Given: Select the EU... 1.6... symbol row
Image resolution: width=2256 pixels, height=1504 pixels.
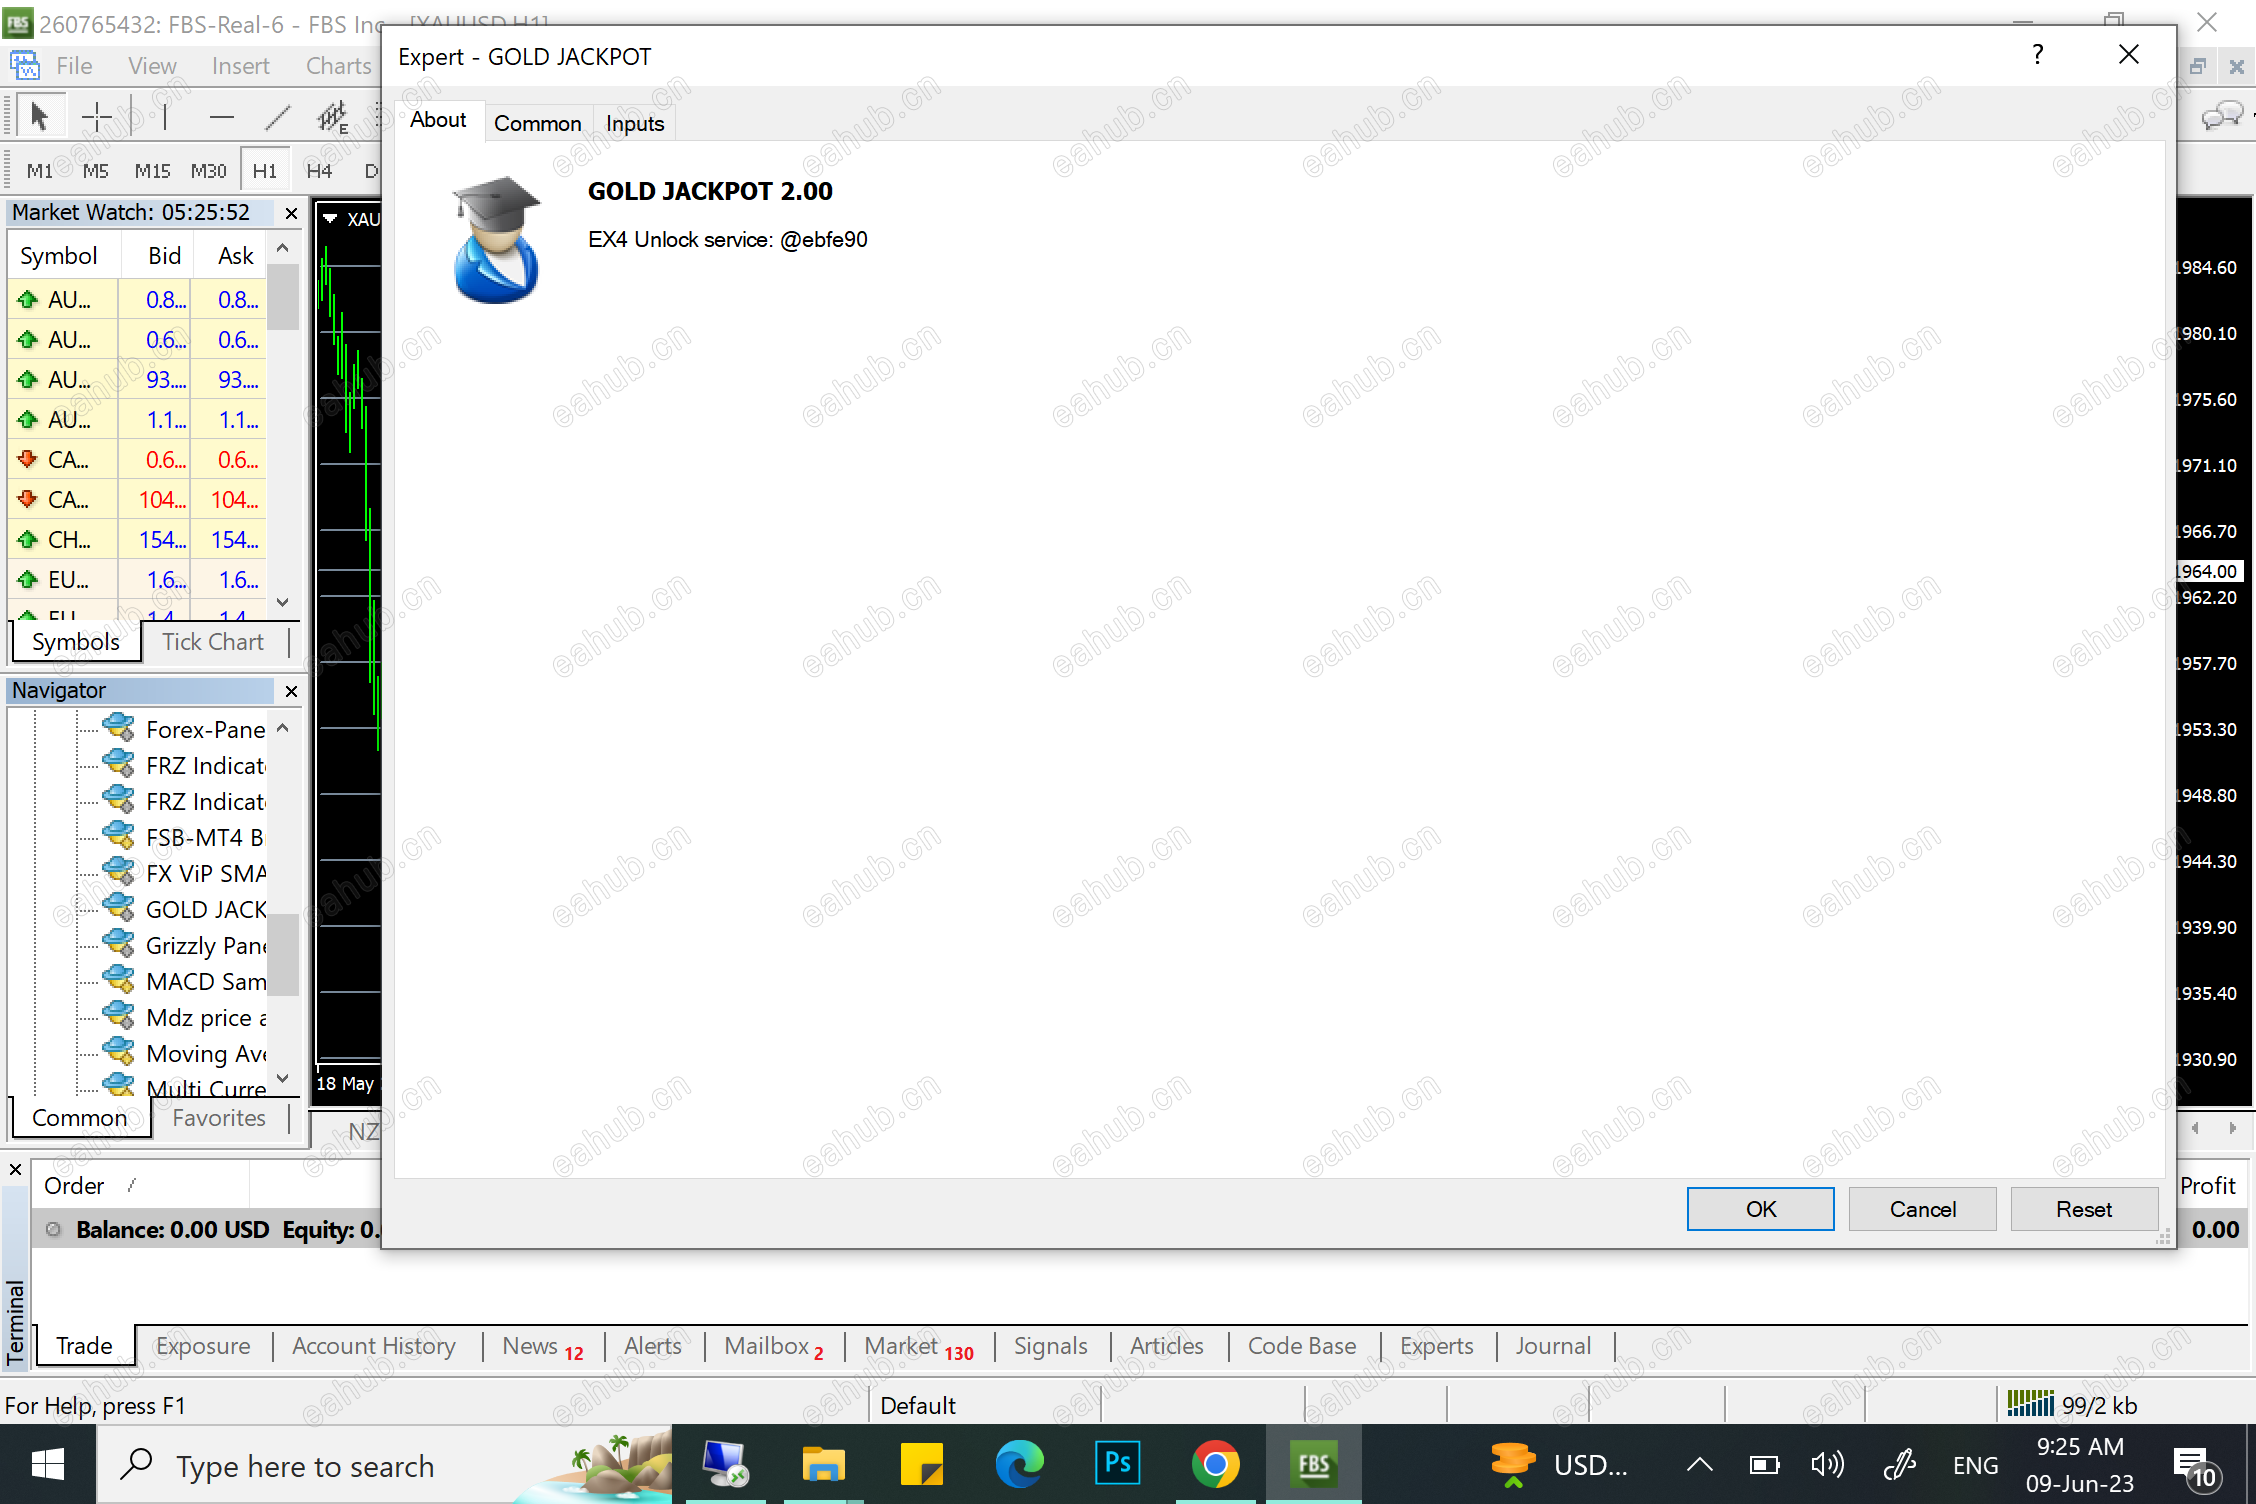Looking at the screenshot, I should point(137,580).
